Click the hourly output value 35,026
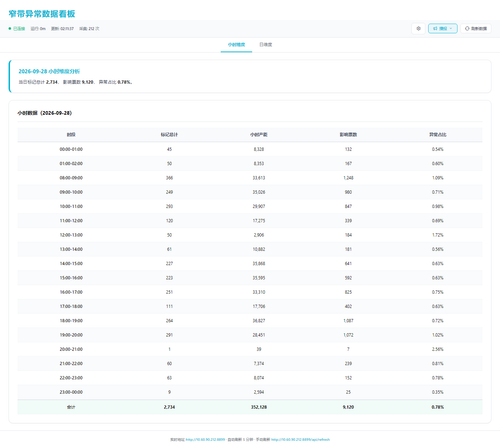500x448 pixels. point(259,192)
